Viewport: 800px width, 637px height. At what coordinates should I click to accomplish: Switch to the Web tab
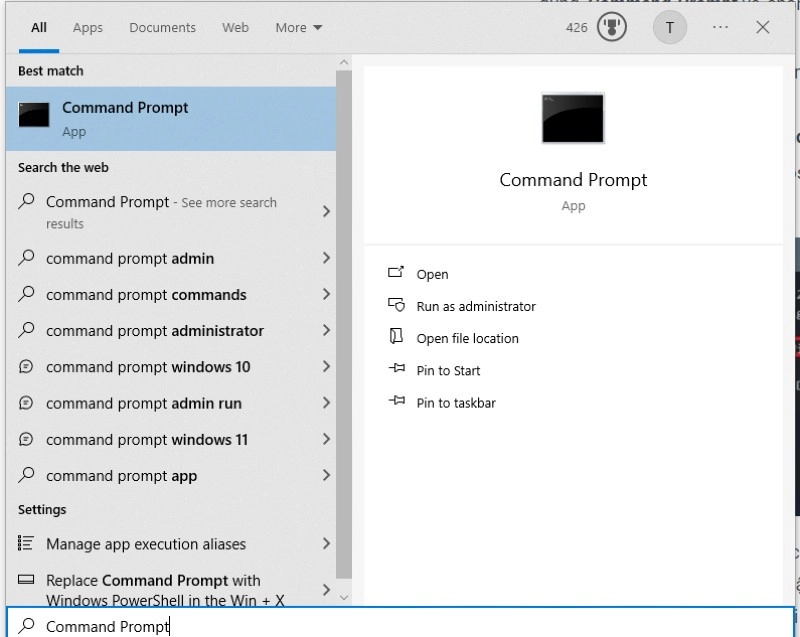235,28
